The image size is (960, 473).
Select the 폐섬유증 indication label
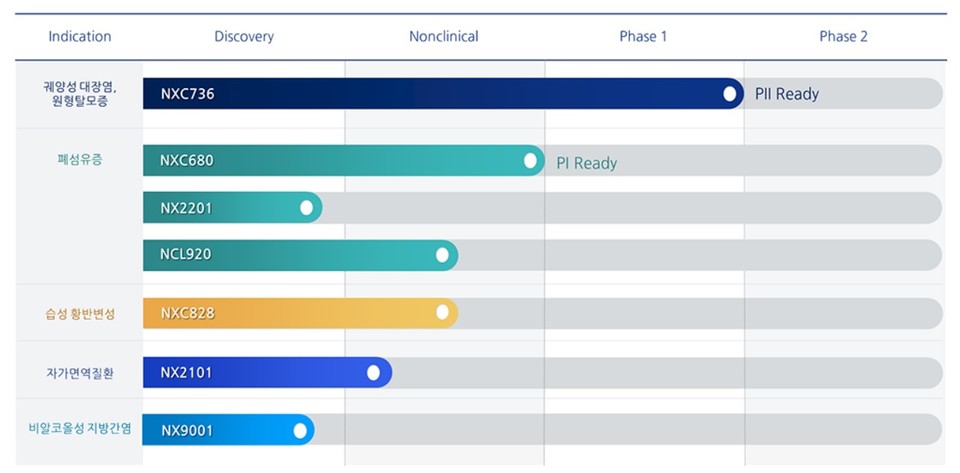pos(80,159)
